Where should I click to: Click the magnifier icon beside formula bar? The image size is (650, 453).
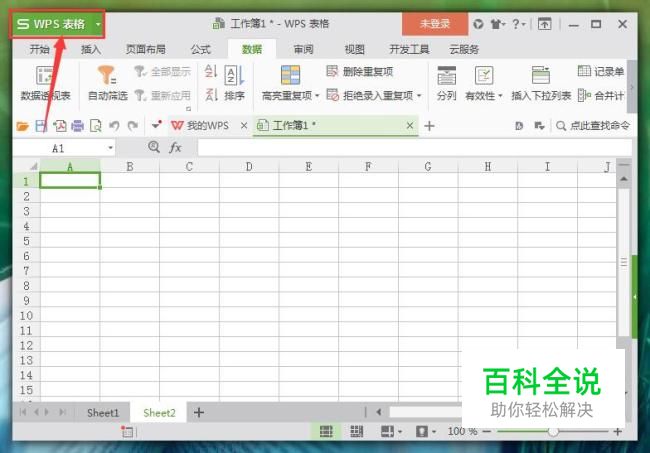click(x=154, y=147)
